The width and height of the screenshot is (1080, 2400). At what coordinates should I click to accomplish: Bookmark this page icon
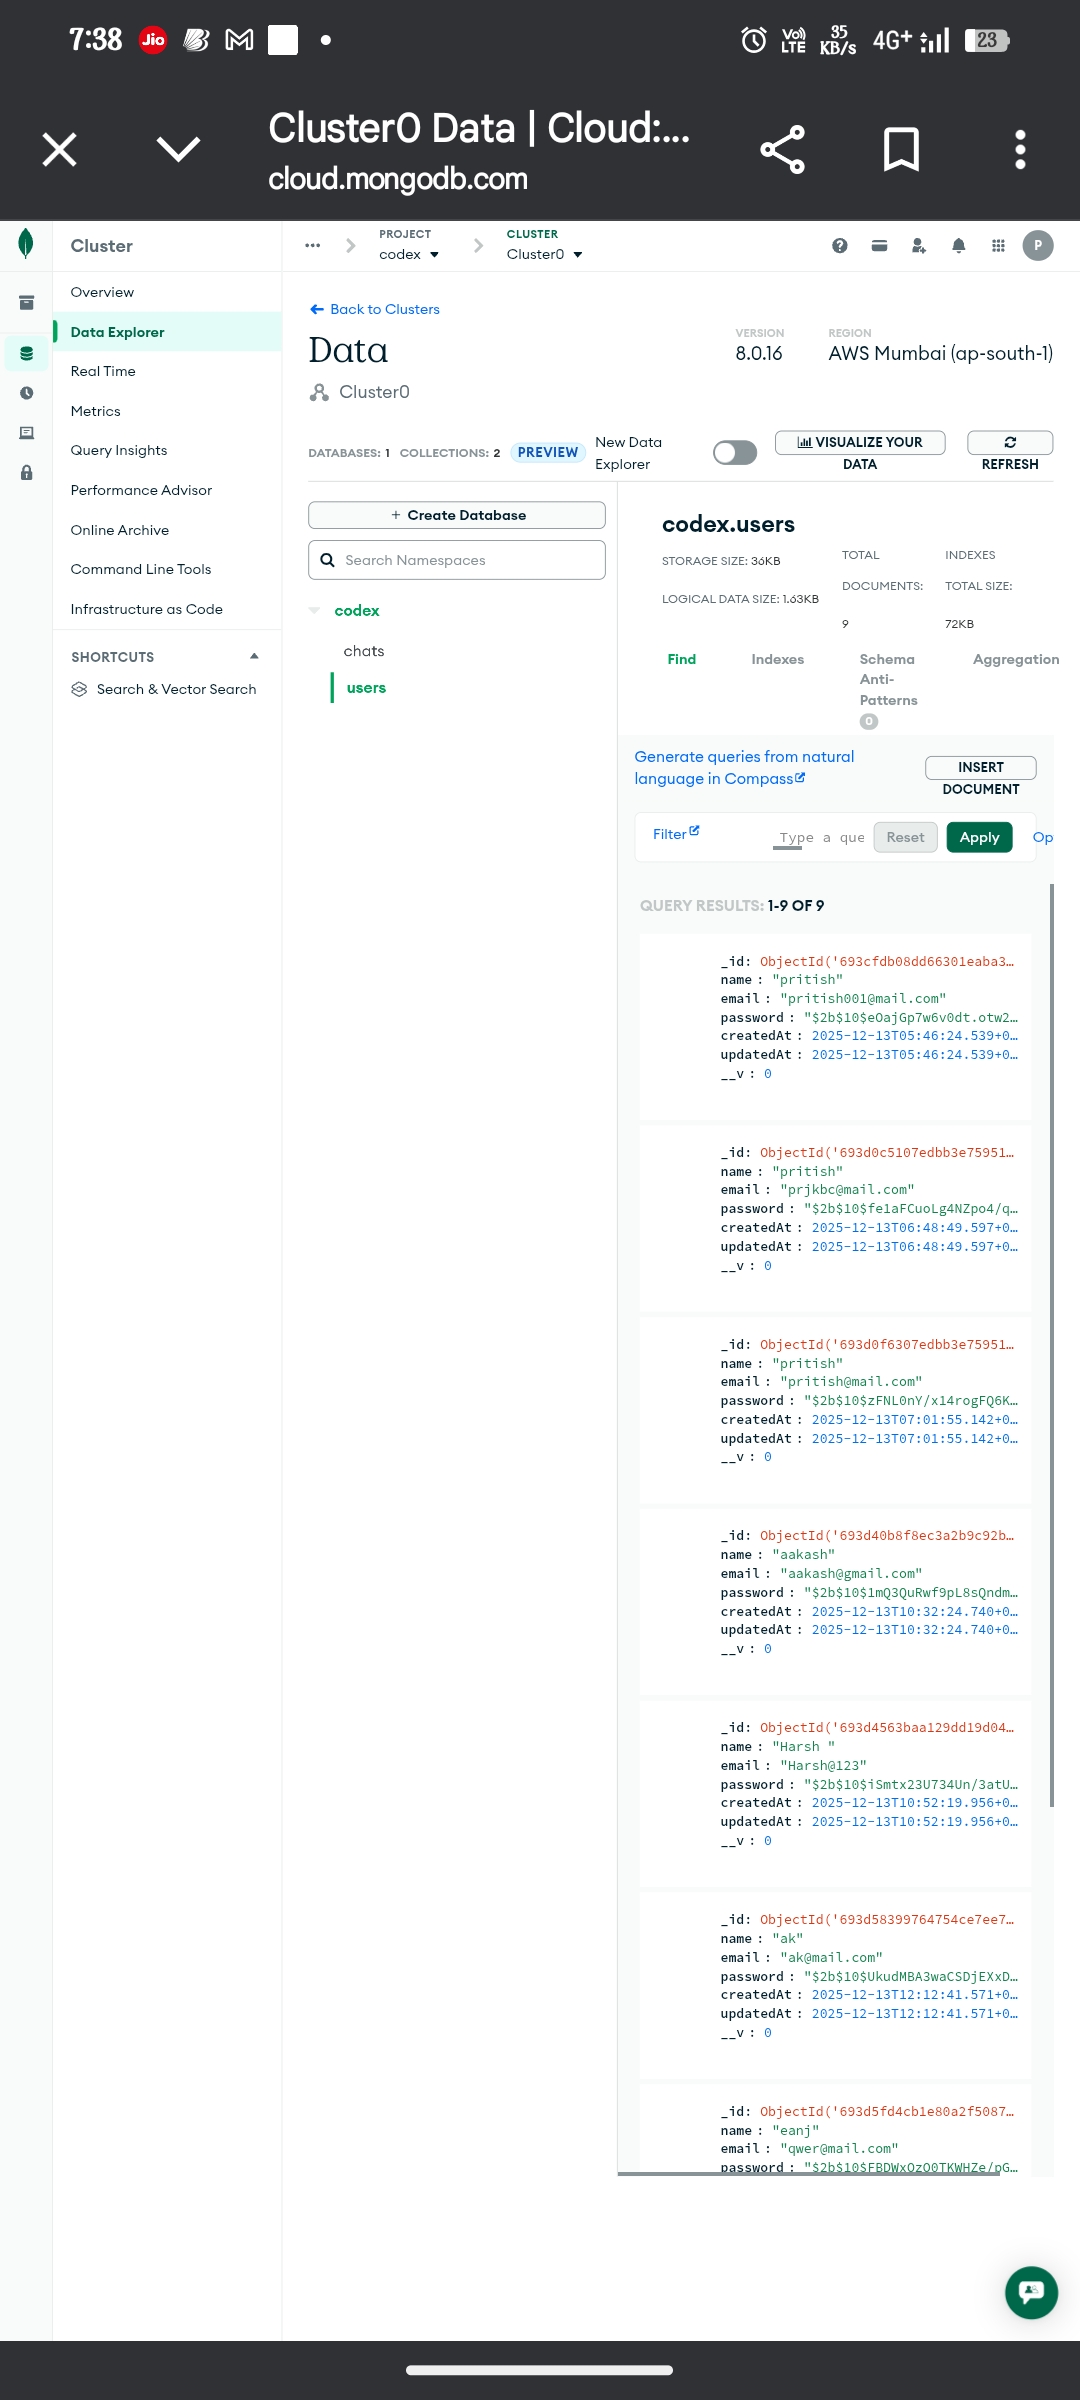901,150
